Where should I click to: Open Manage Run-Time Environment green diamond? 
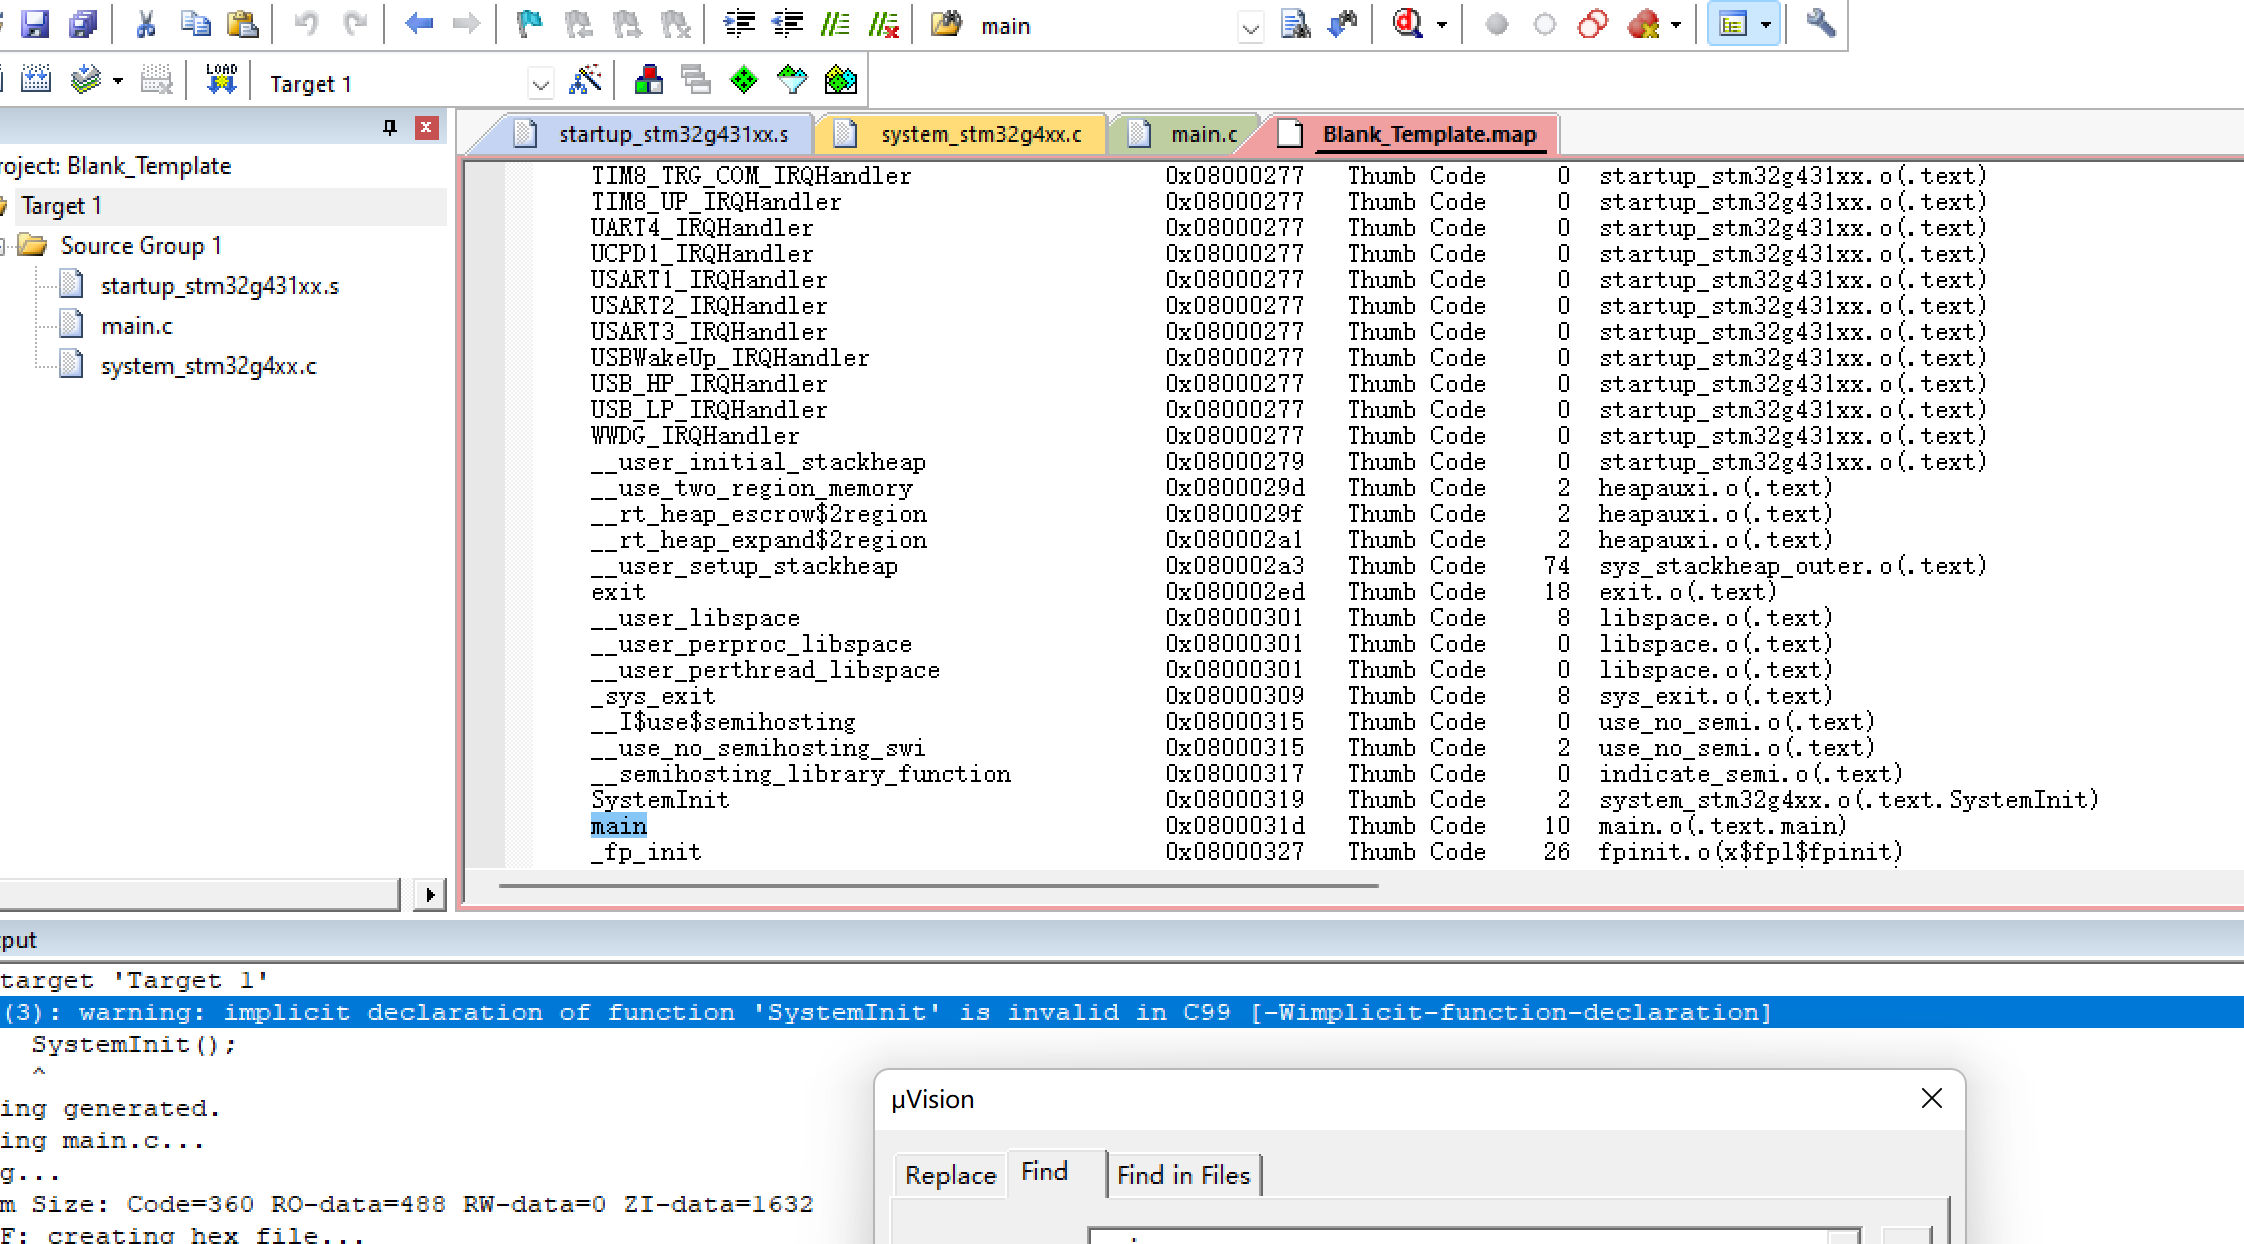coord(744,80)
